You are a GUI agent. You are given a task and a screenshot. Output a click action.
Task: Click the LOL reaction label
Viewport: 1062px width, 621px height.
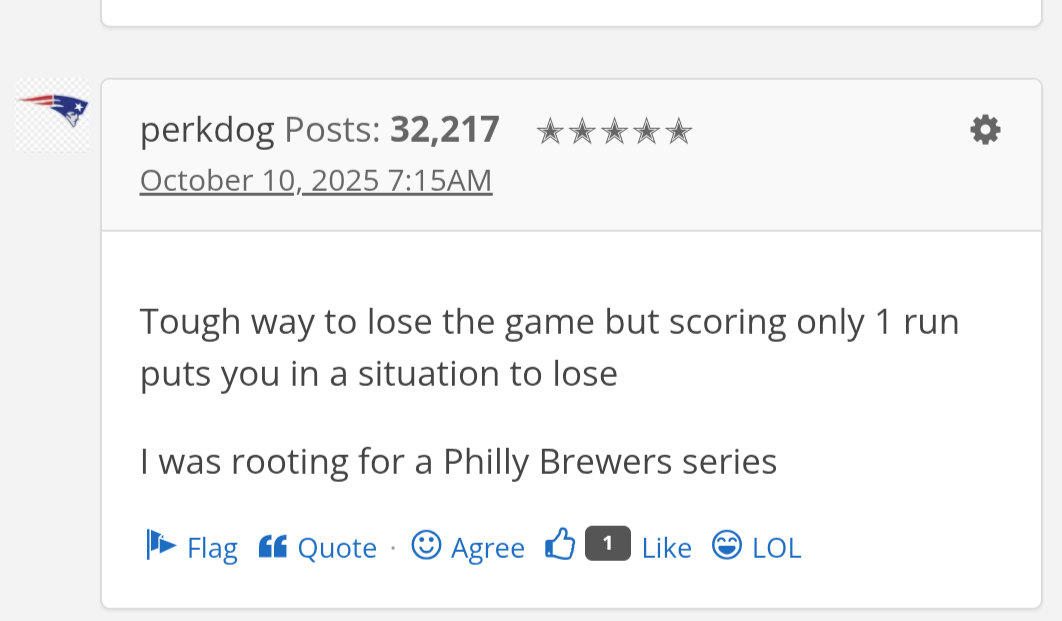pyautogui.click(x=776, y=548)
